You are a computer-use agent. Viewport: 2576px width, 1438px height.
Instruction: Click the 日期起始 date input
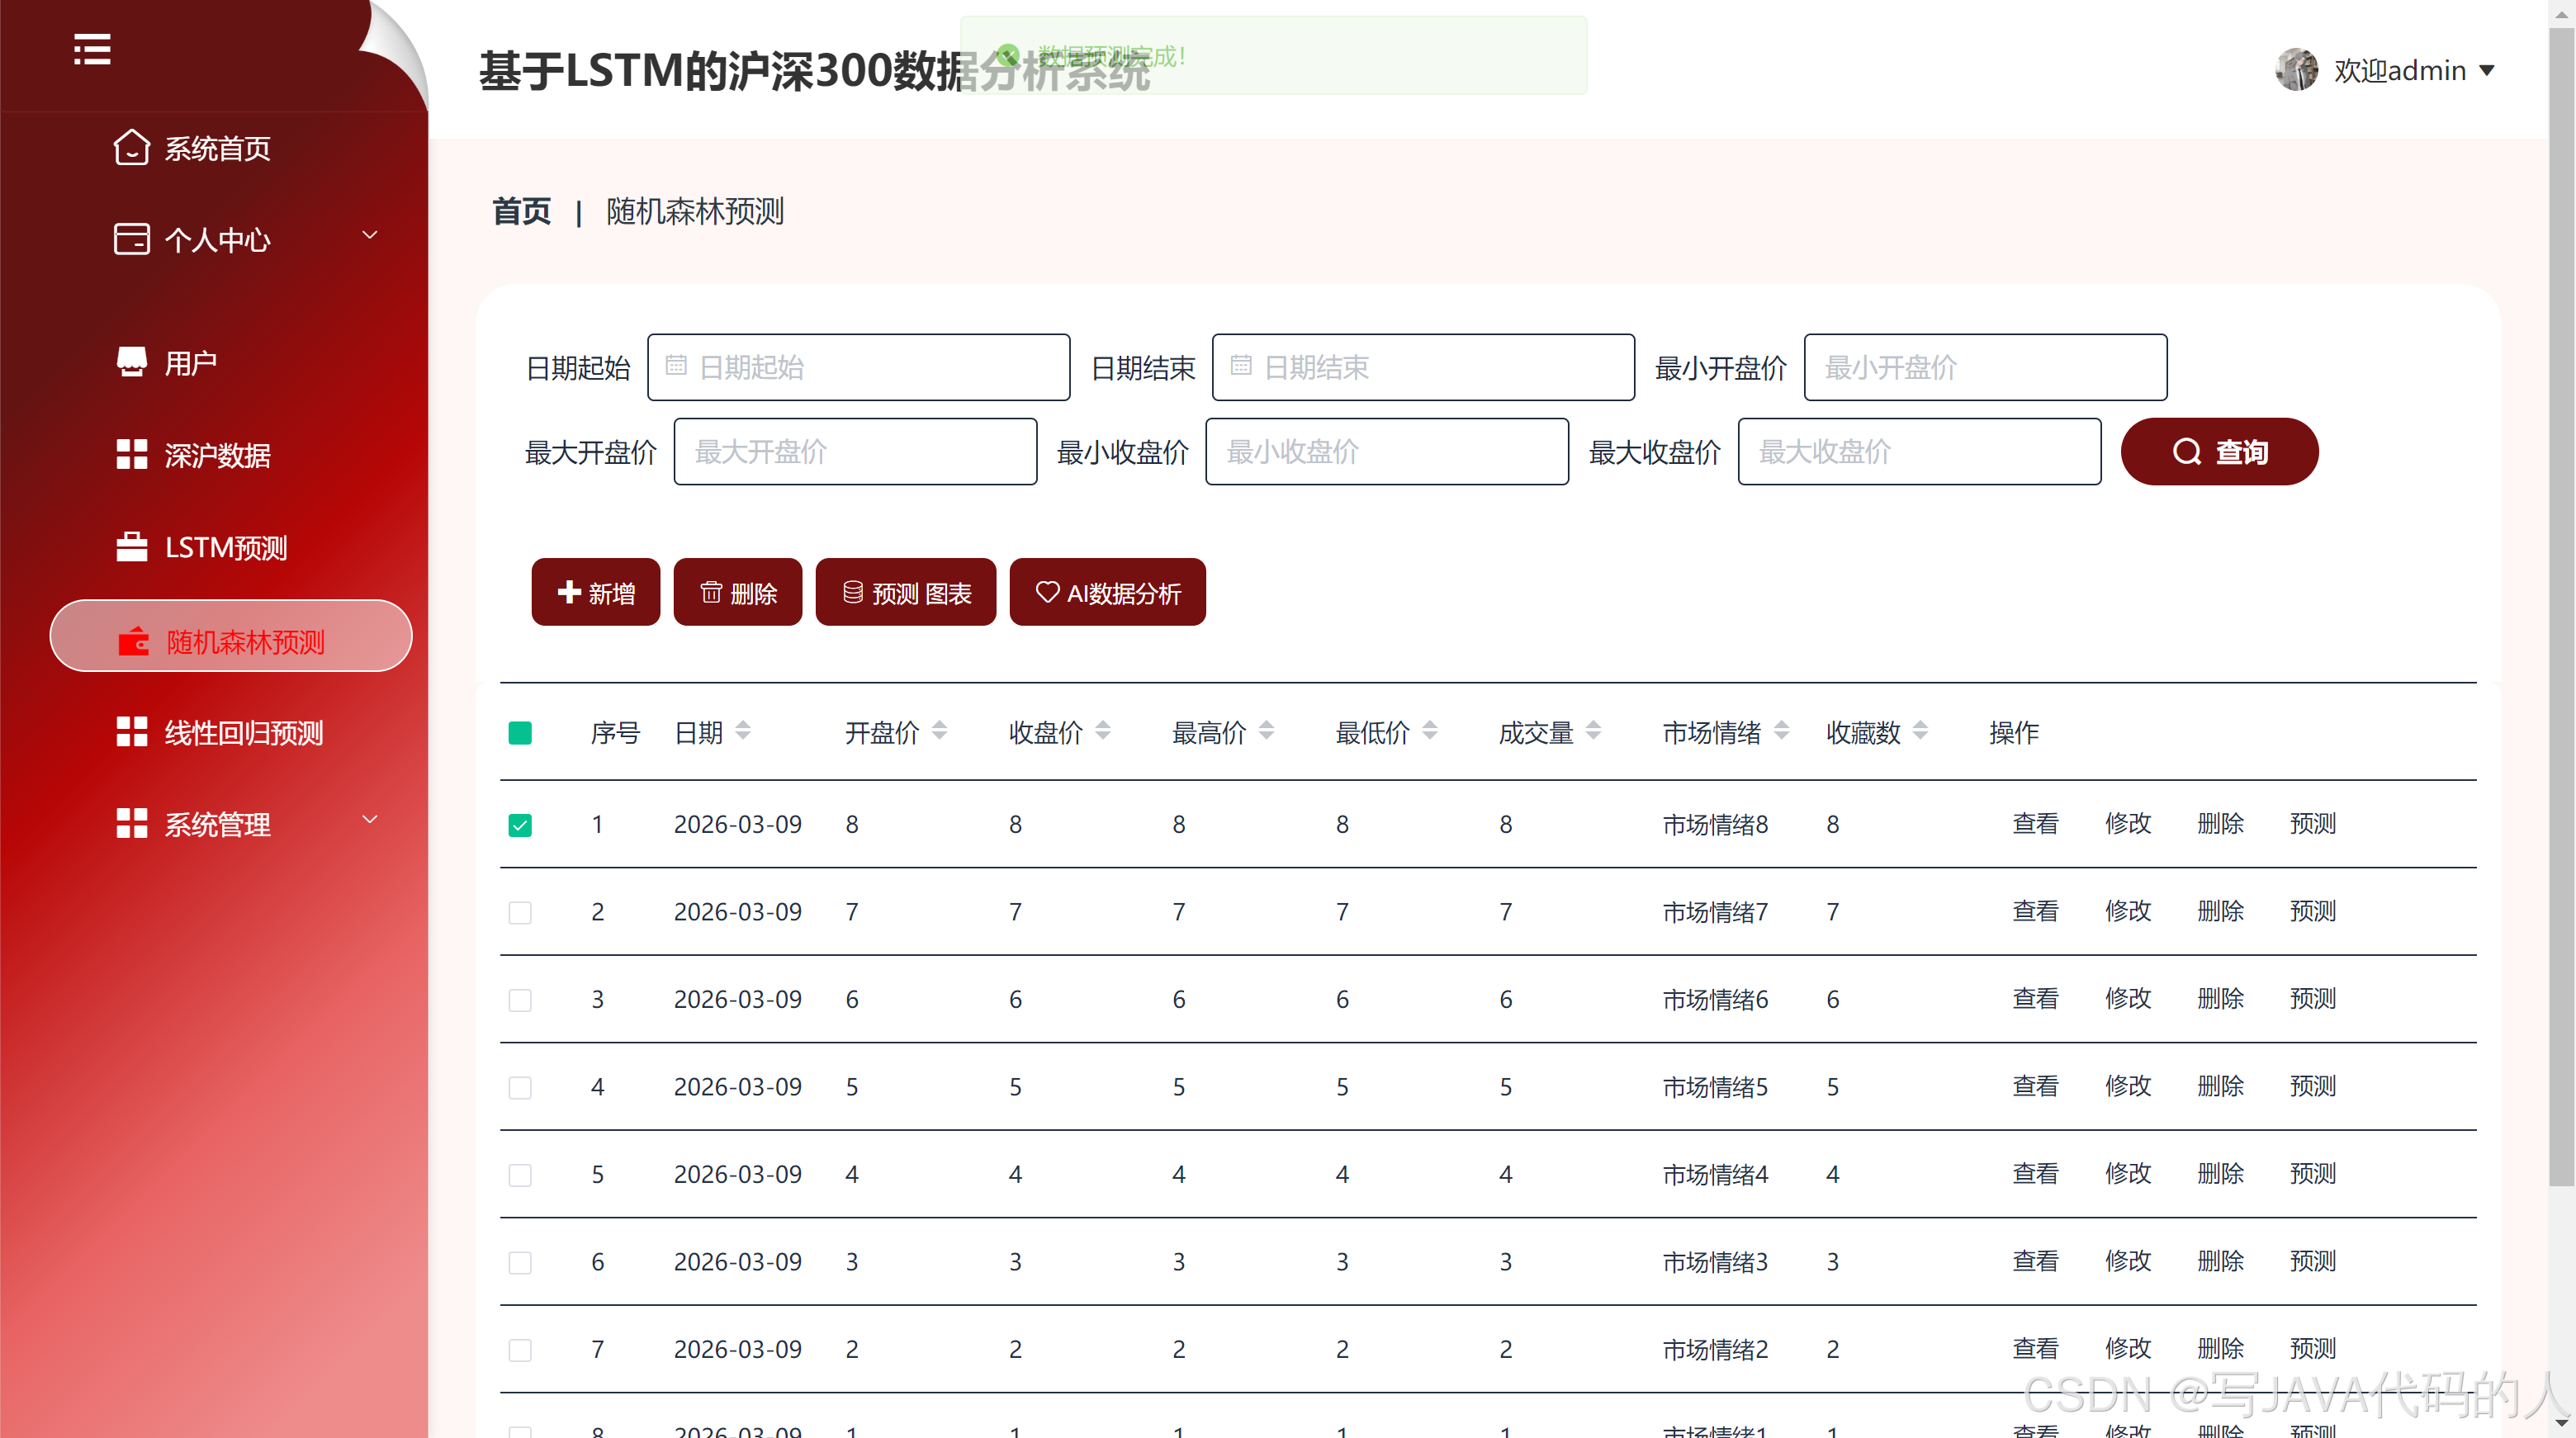[858, 367]
